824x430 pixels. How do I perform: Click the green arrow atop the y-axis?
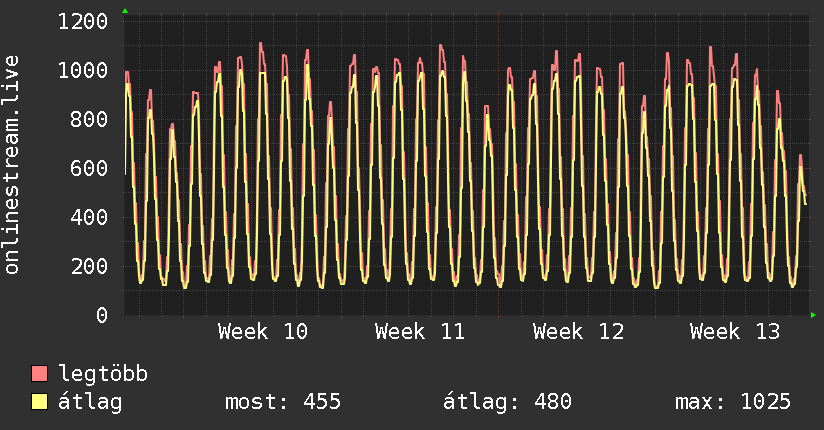(x=124, y=11)
